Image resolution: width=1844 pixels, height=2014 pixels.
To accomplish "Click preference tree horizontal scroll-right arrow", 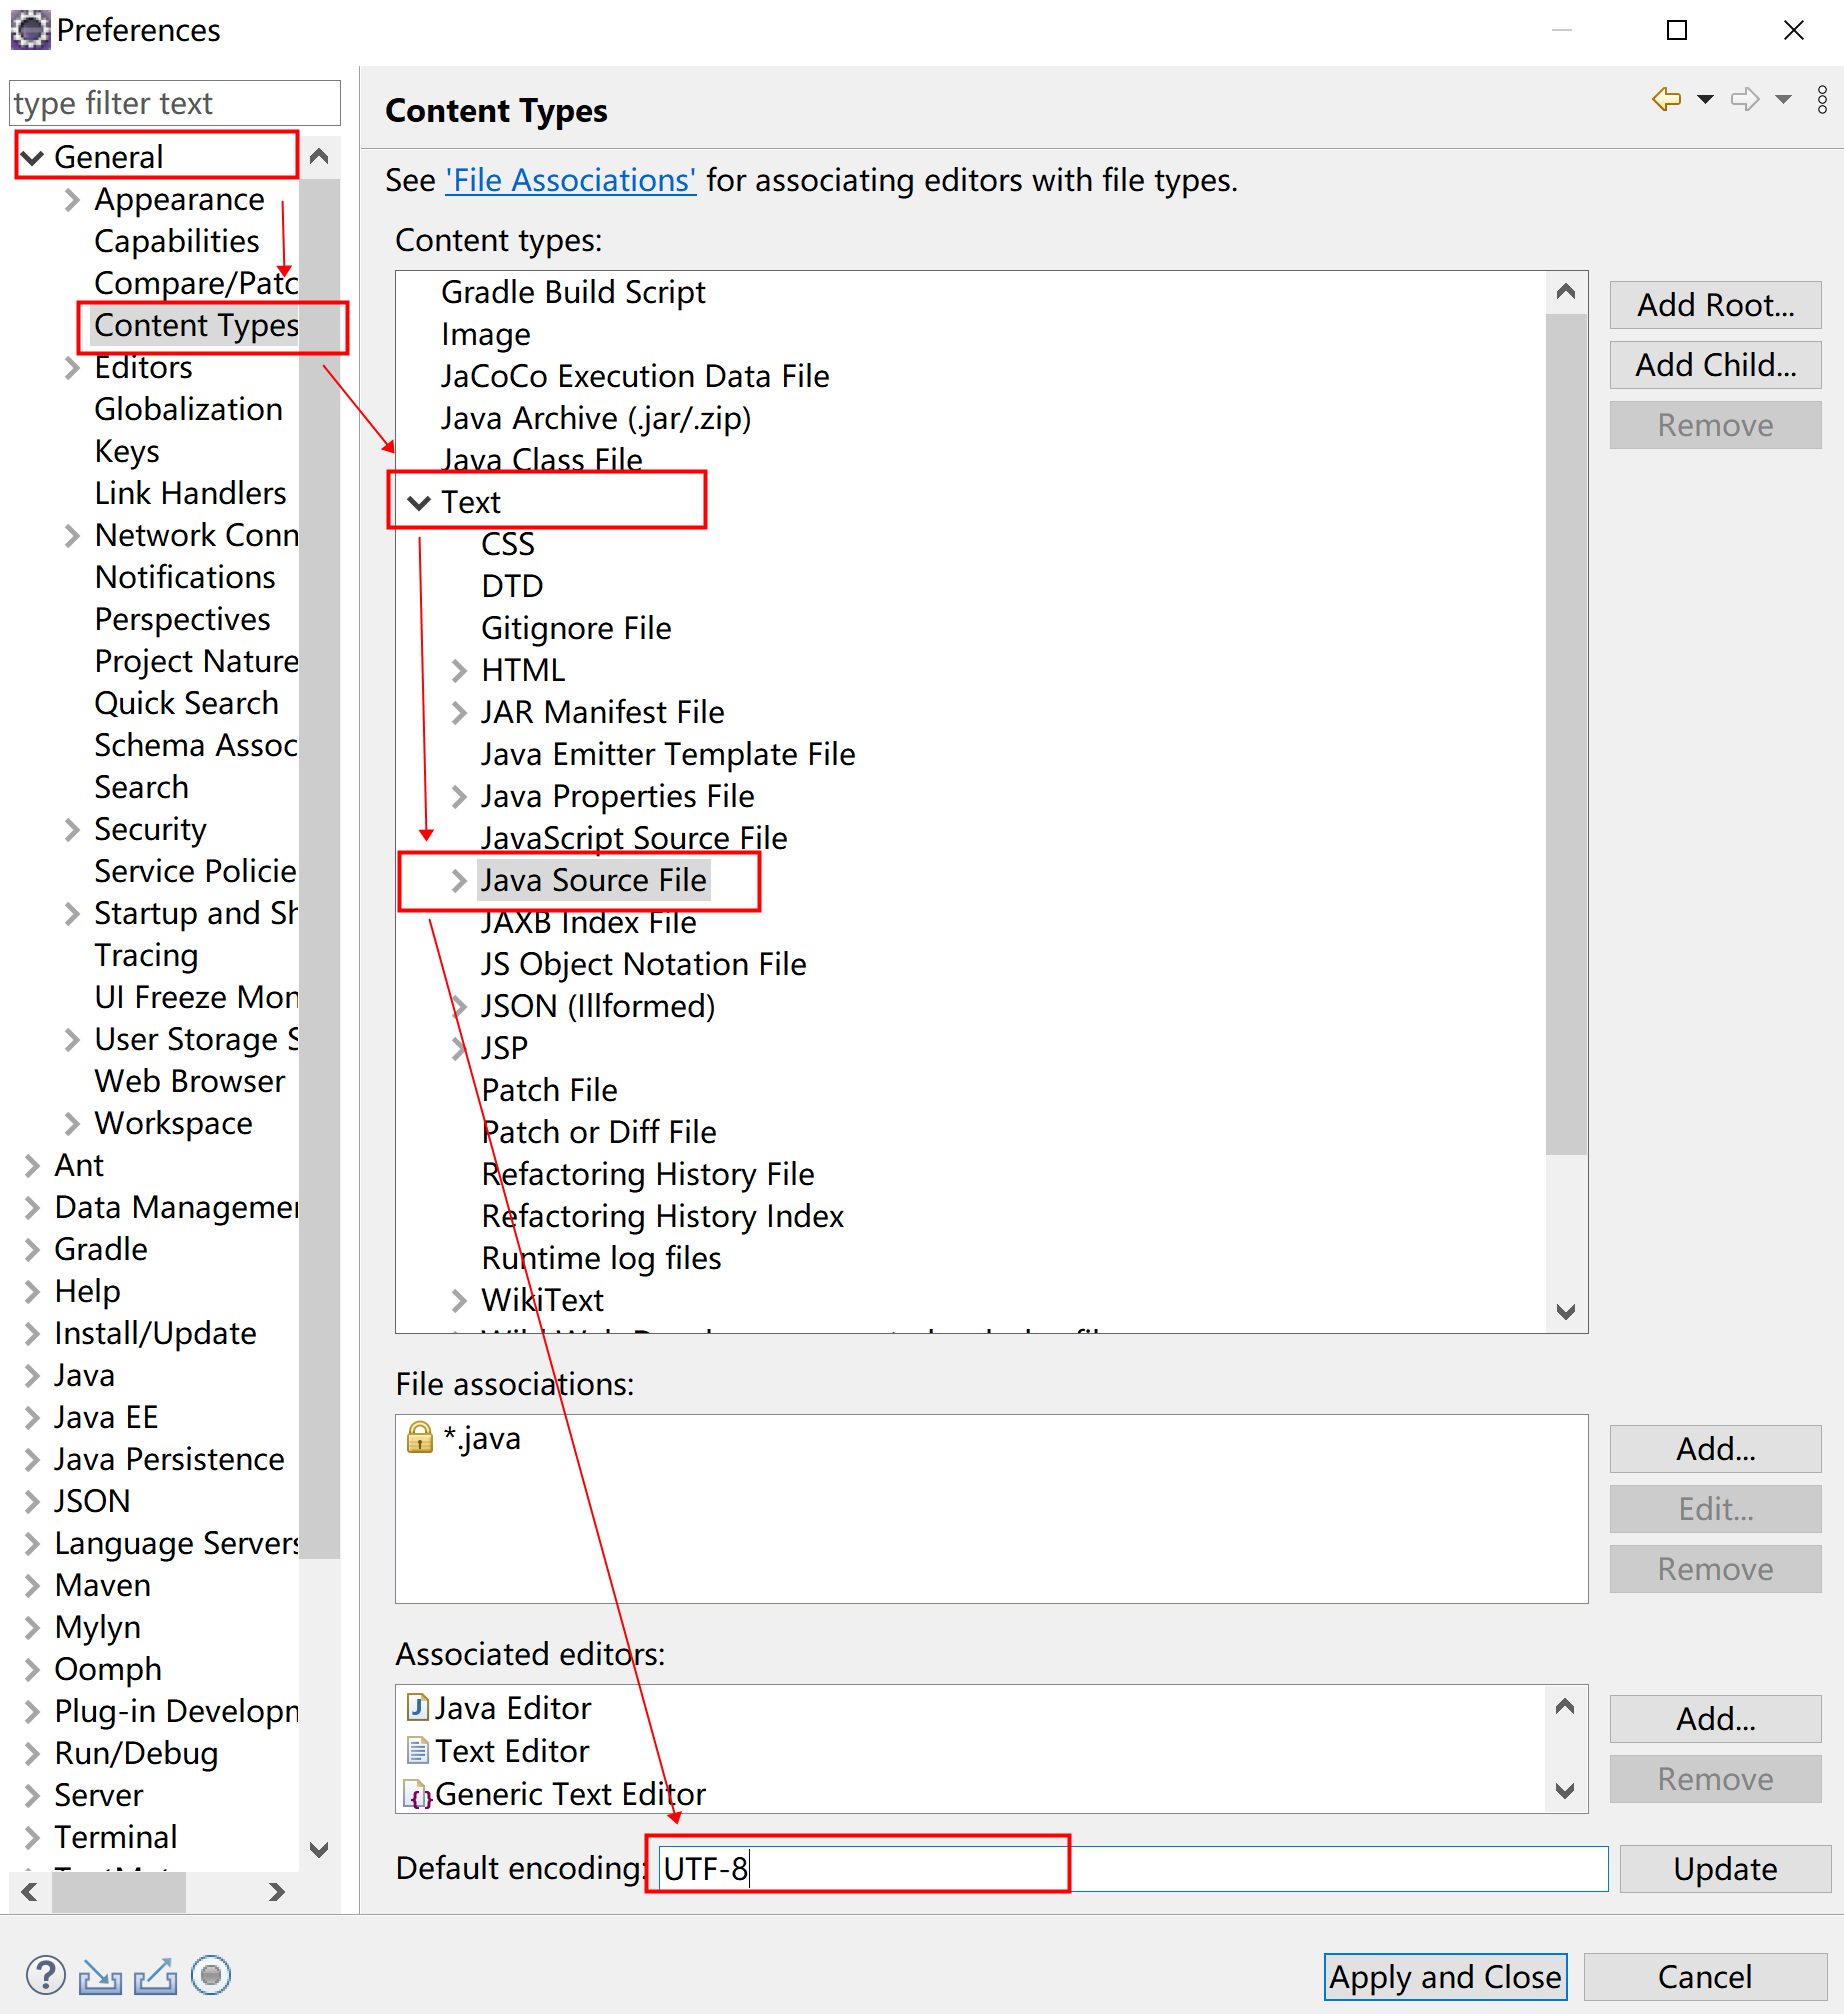I will pyautogui.click(x=277, y=1892).
